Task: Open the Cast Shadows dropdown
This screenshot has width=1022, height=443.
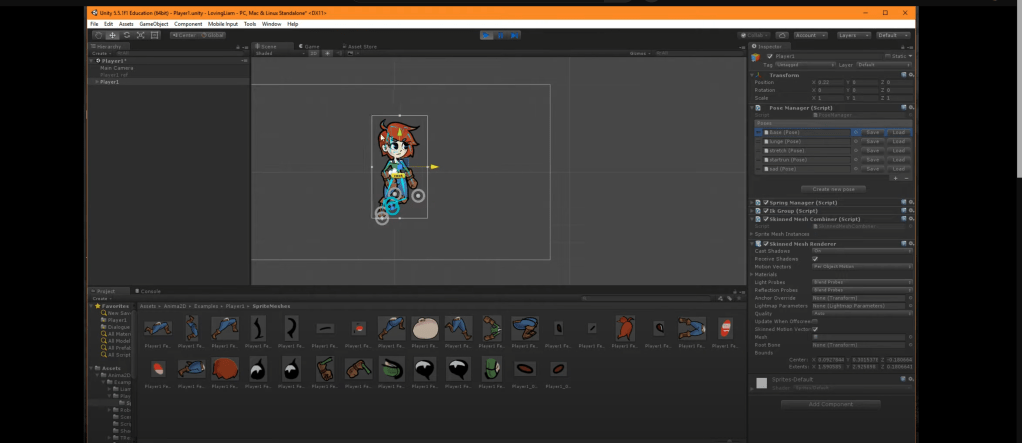Action: point(860,251)
